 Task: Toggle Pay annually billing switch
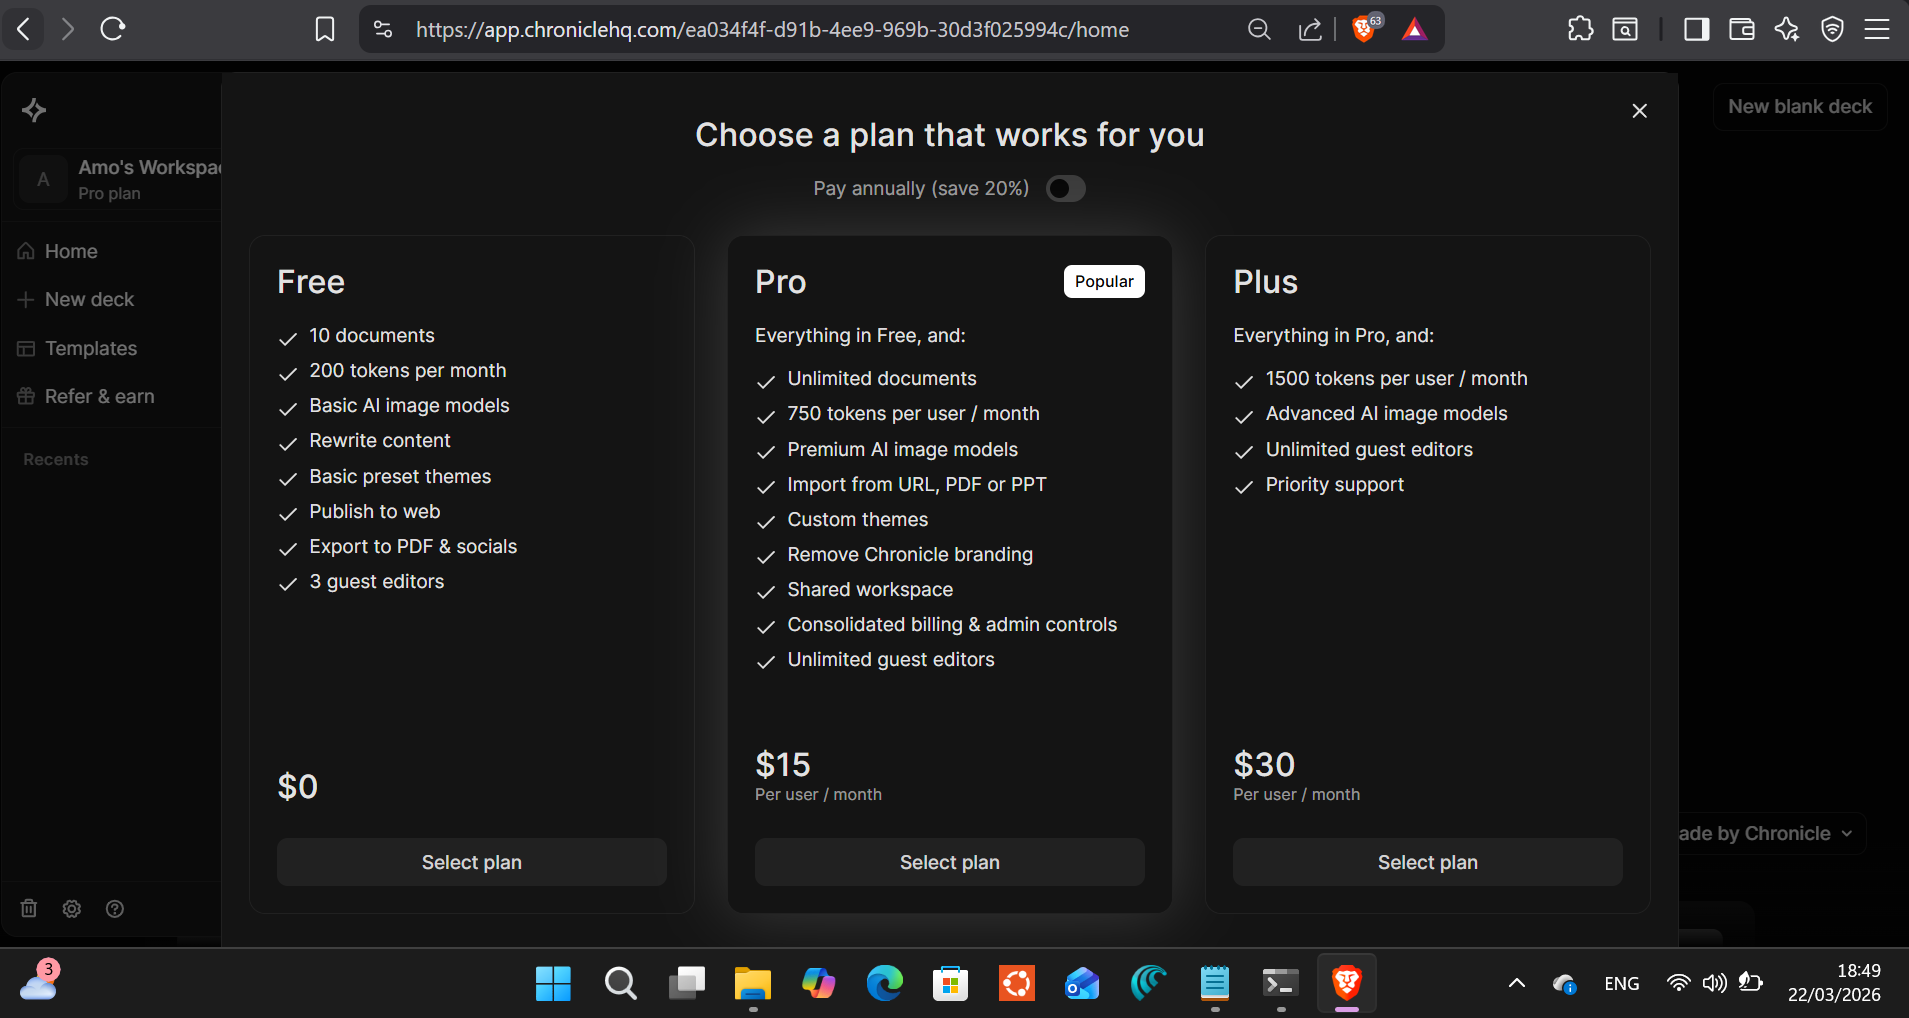click(1065, 188)
